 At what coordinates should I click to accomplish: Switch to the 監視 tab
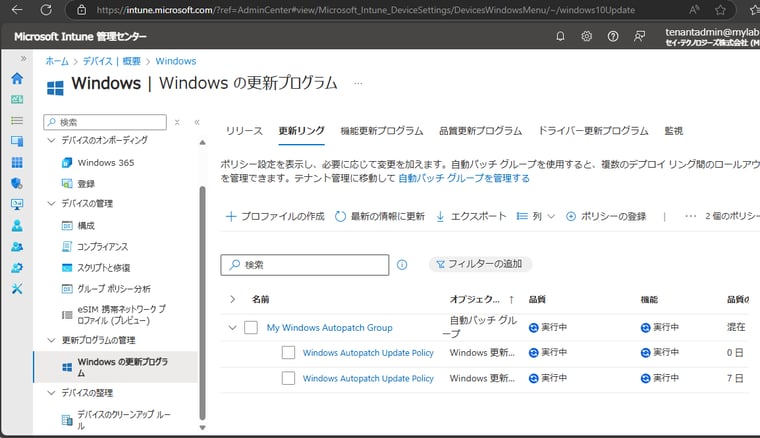coord(674,131)
